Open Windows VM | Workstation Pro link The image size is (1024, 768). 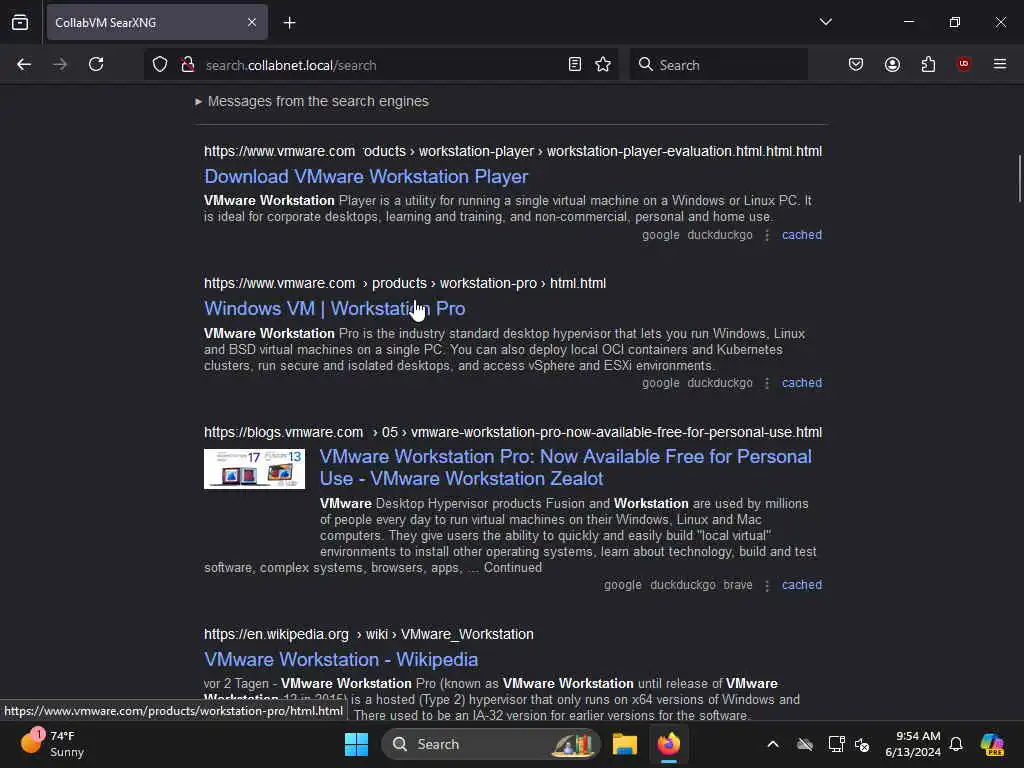[x=334, y=308]
